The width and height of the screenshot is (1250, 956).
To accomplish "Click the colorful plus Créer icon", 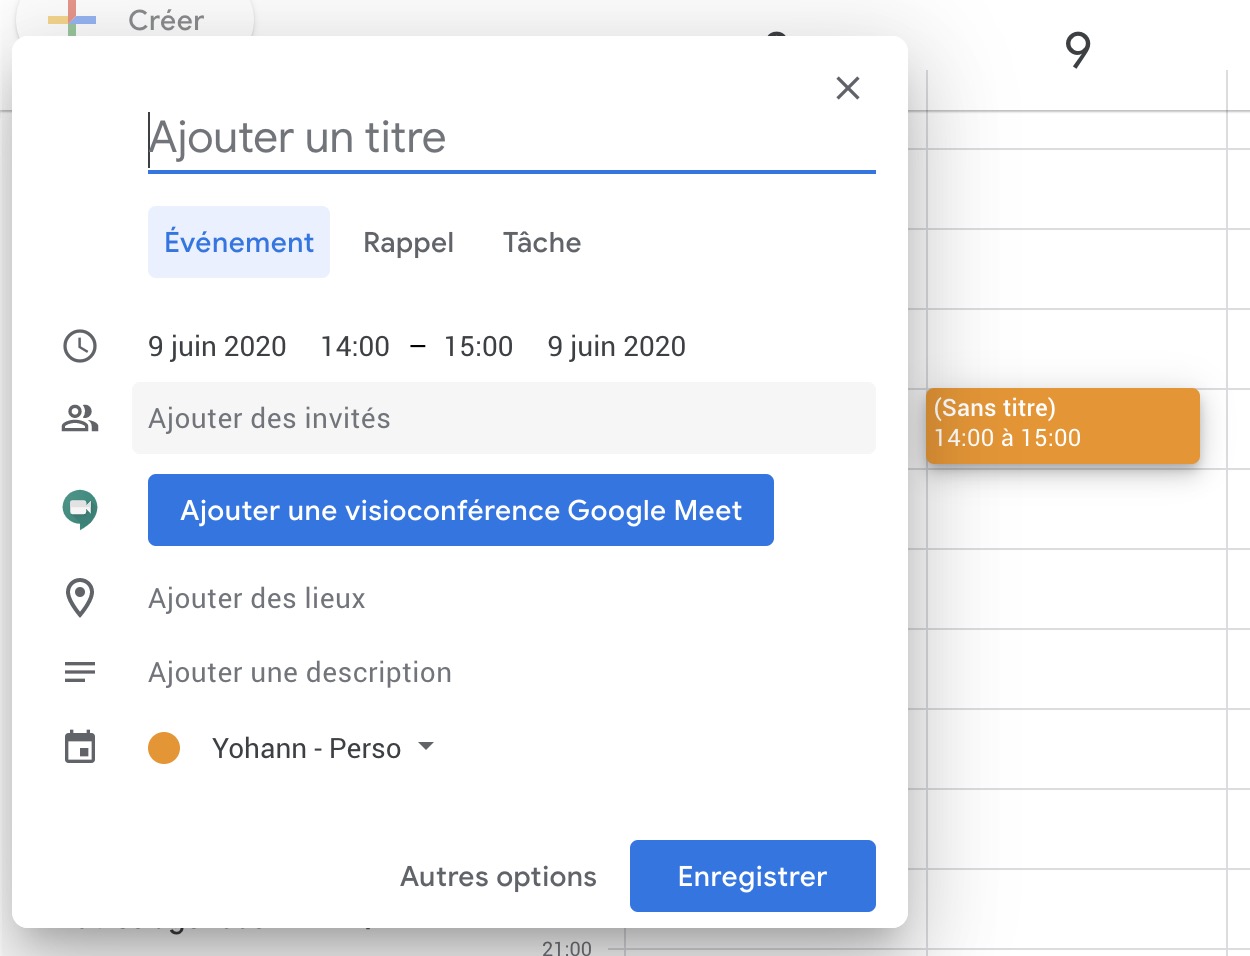I will (72, 20).
